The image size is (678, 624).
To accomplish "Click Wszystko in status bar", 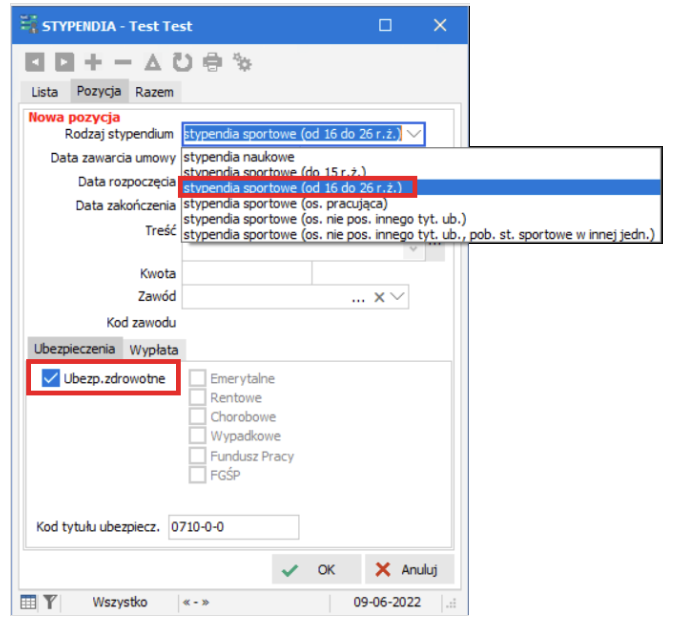I will (x=120, y=602).
